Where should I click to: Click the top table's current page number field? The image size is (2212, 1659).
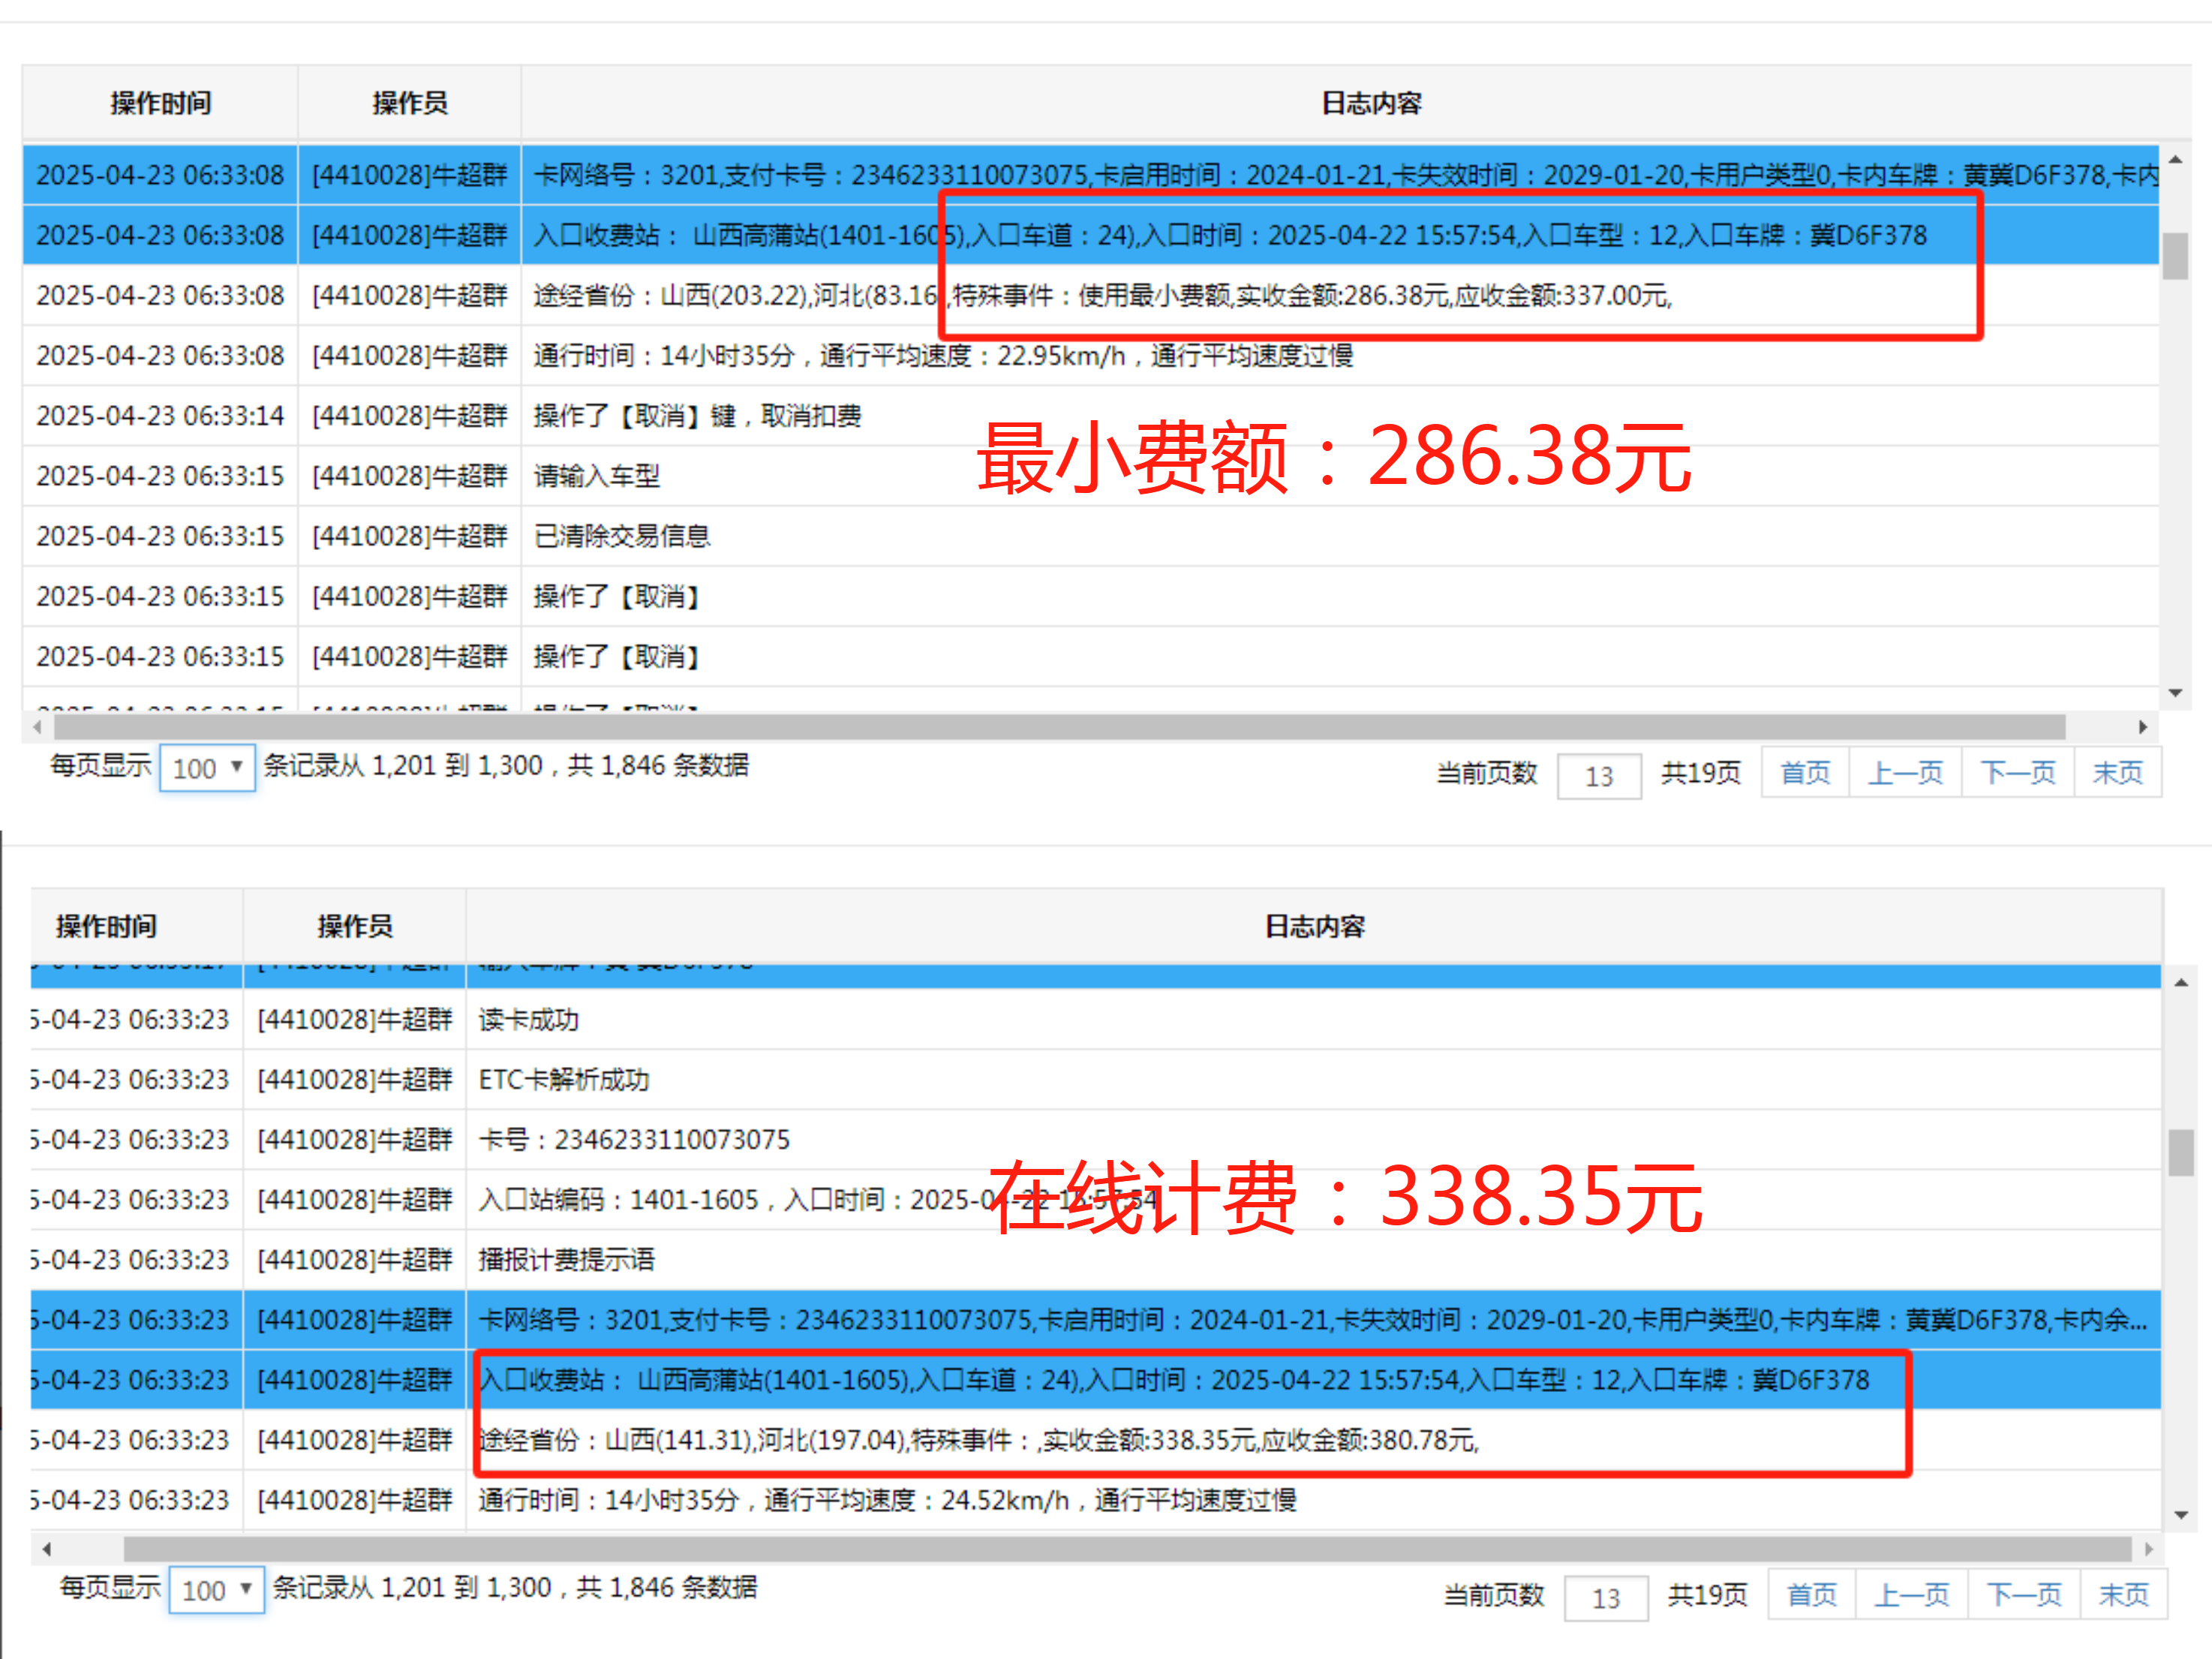(1599, 776)
